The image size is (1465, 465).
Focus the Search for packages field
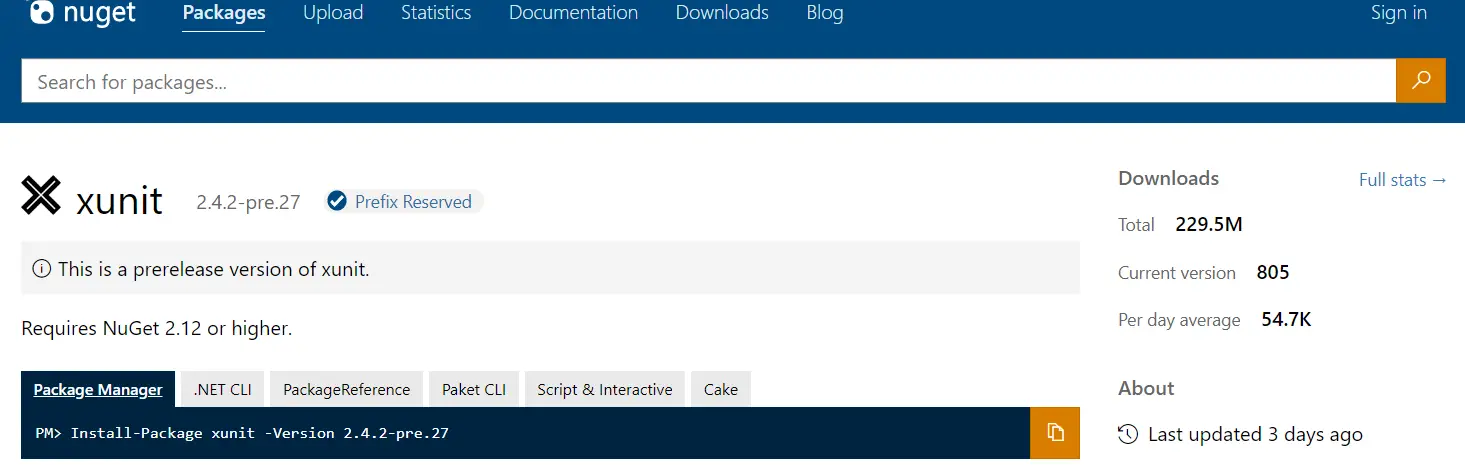click(700, 82)
